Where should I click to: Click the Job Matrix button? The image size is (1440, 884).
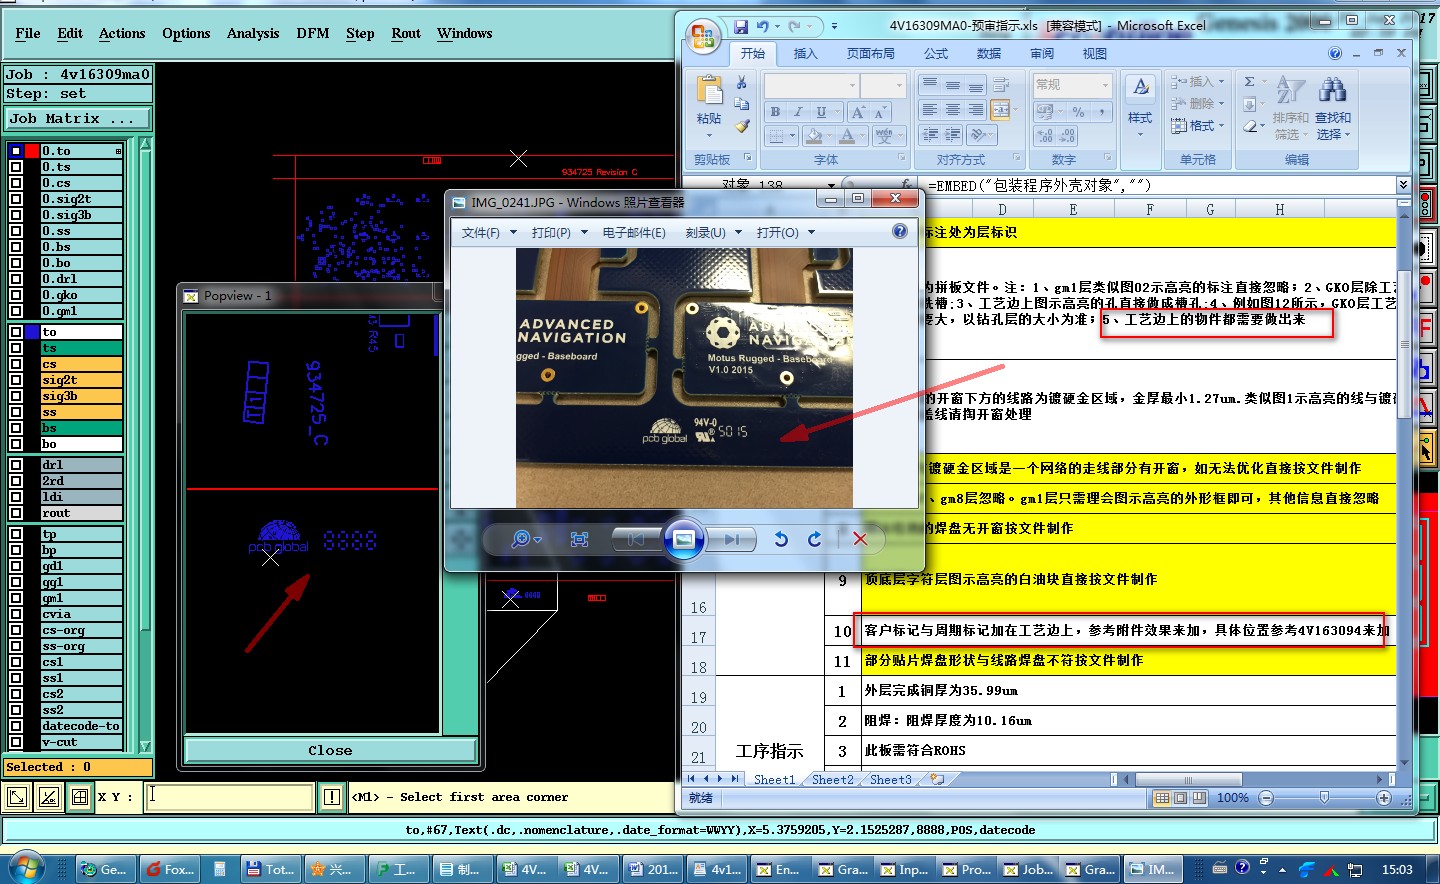coord(78,118)
